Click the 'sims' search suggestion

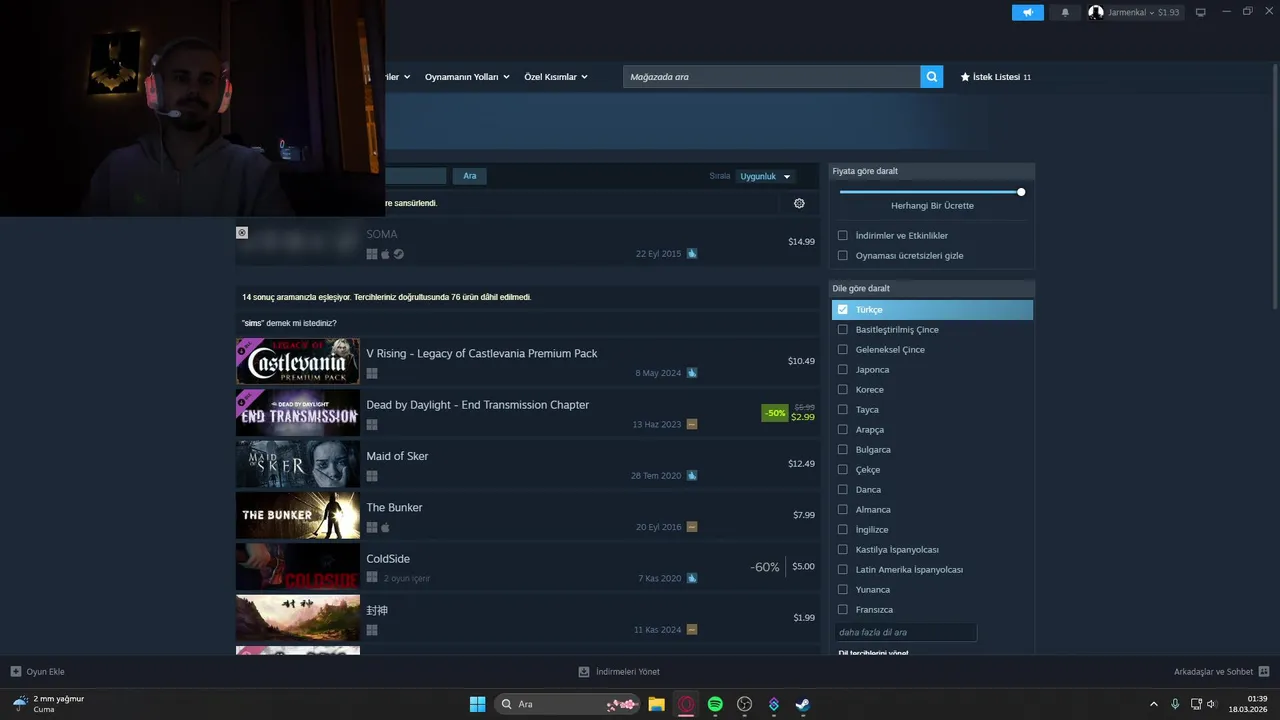253,323
